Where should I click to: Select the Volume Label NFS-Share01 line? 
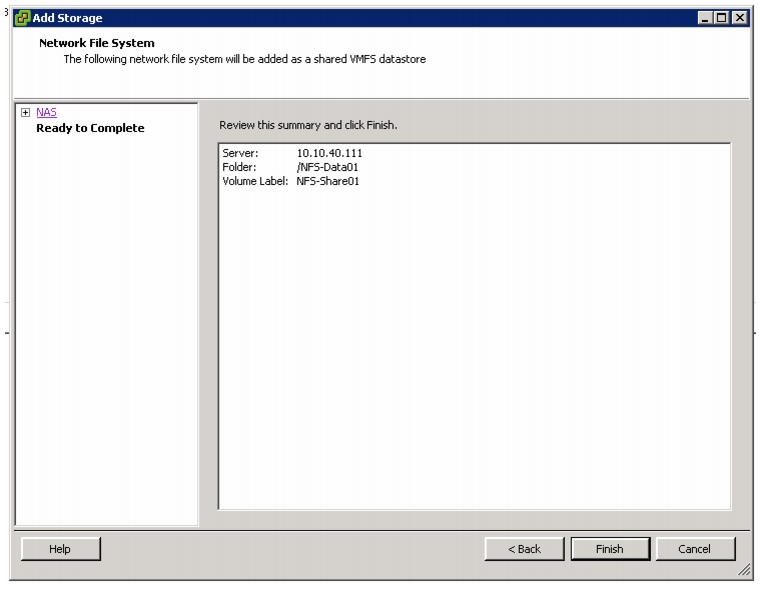[x=291, y=181]
